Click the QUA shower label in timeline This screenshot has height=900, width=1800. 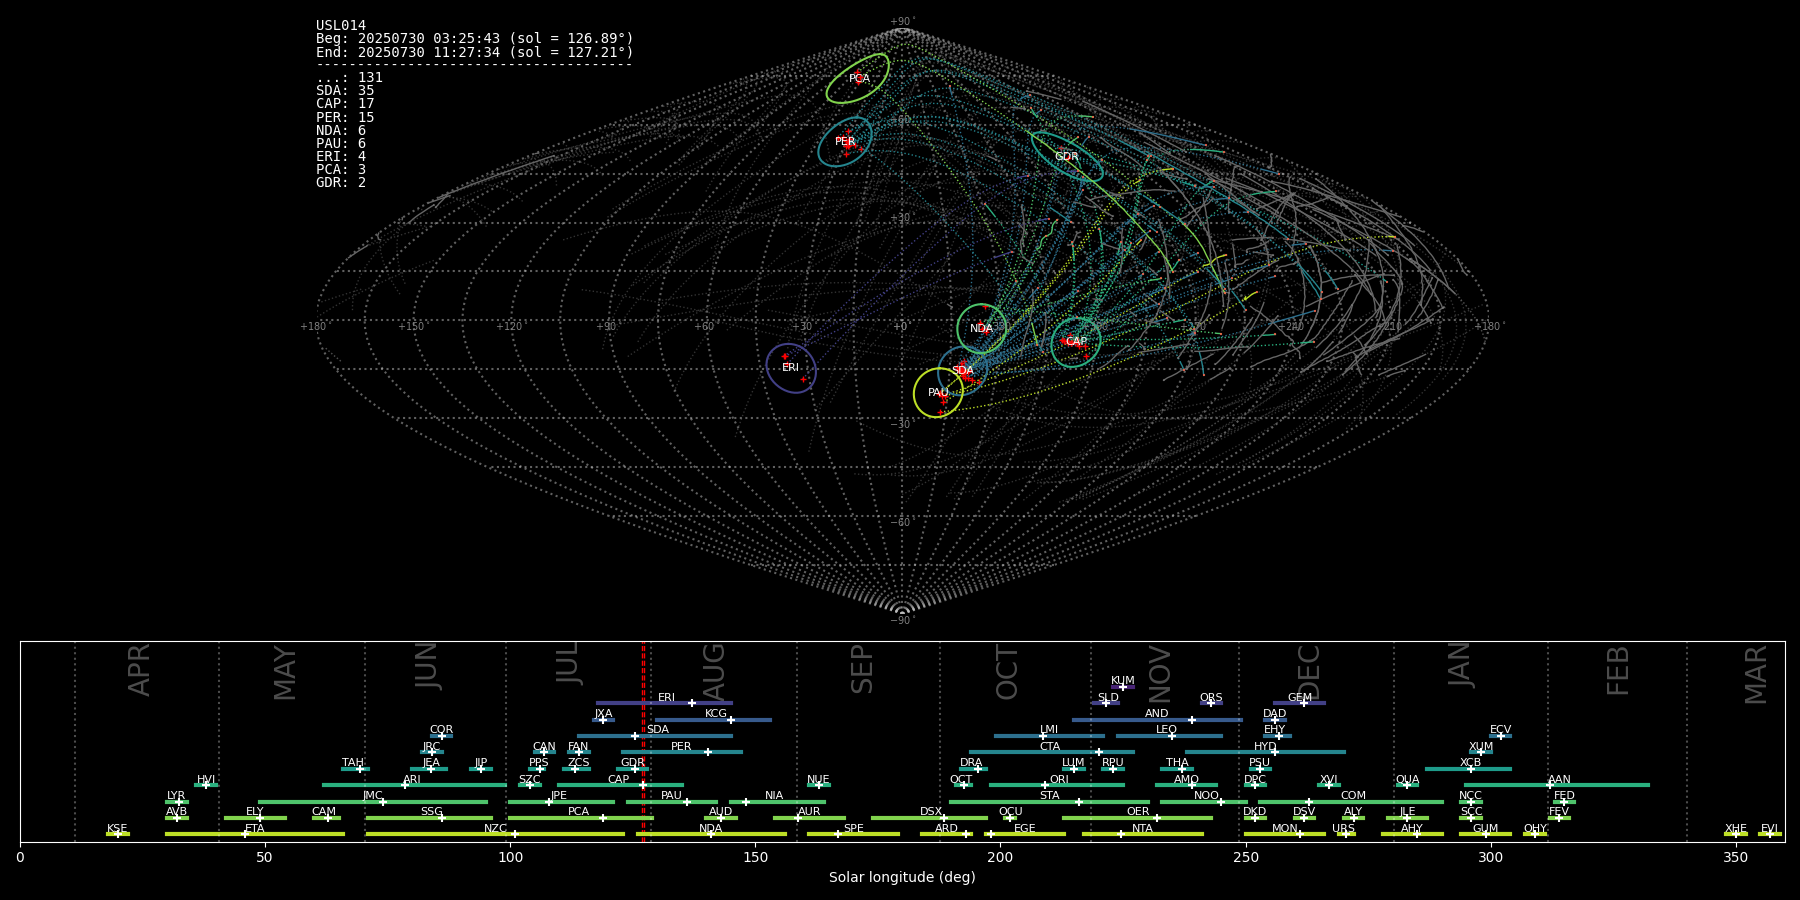coord(1407,780)
